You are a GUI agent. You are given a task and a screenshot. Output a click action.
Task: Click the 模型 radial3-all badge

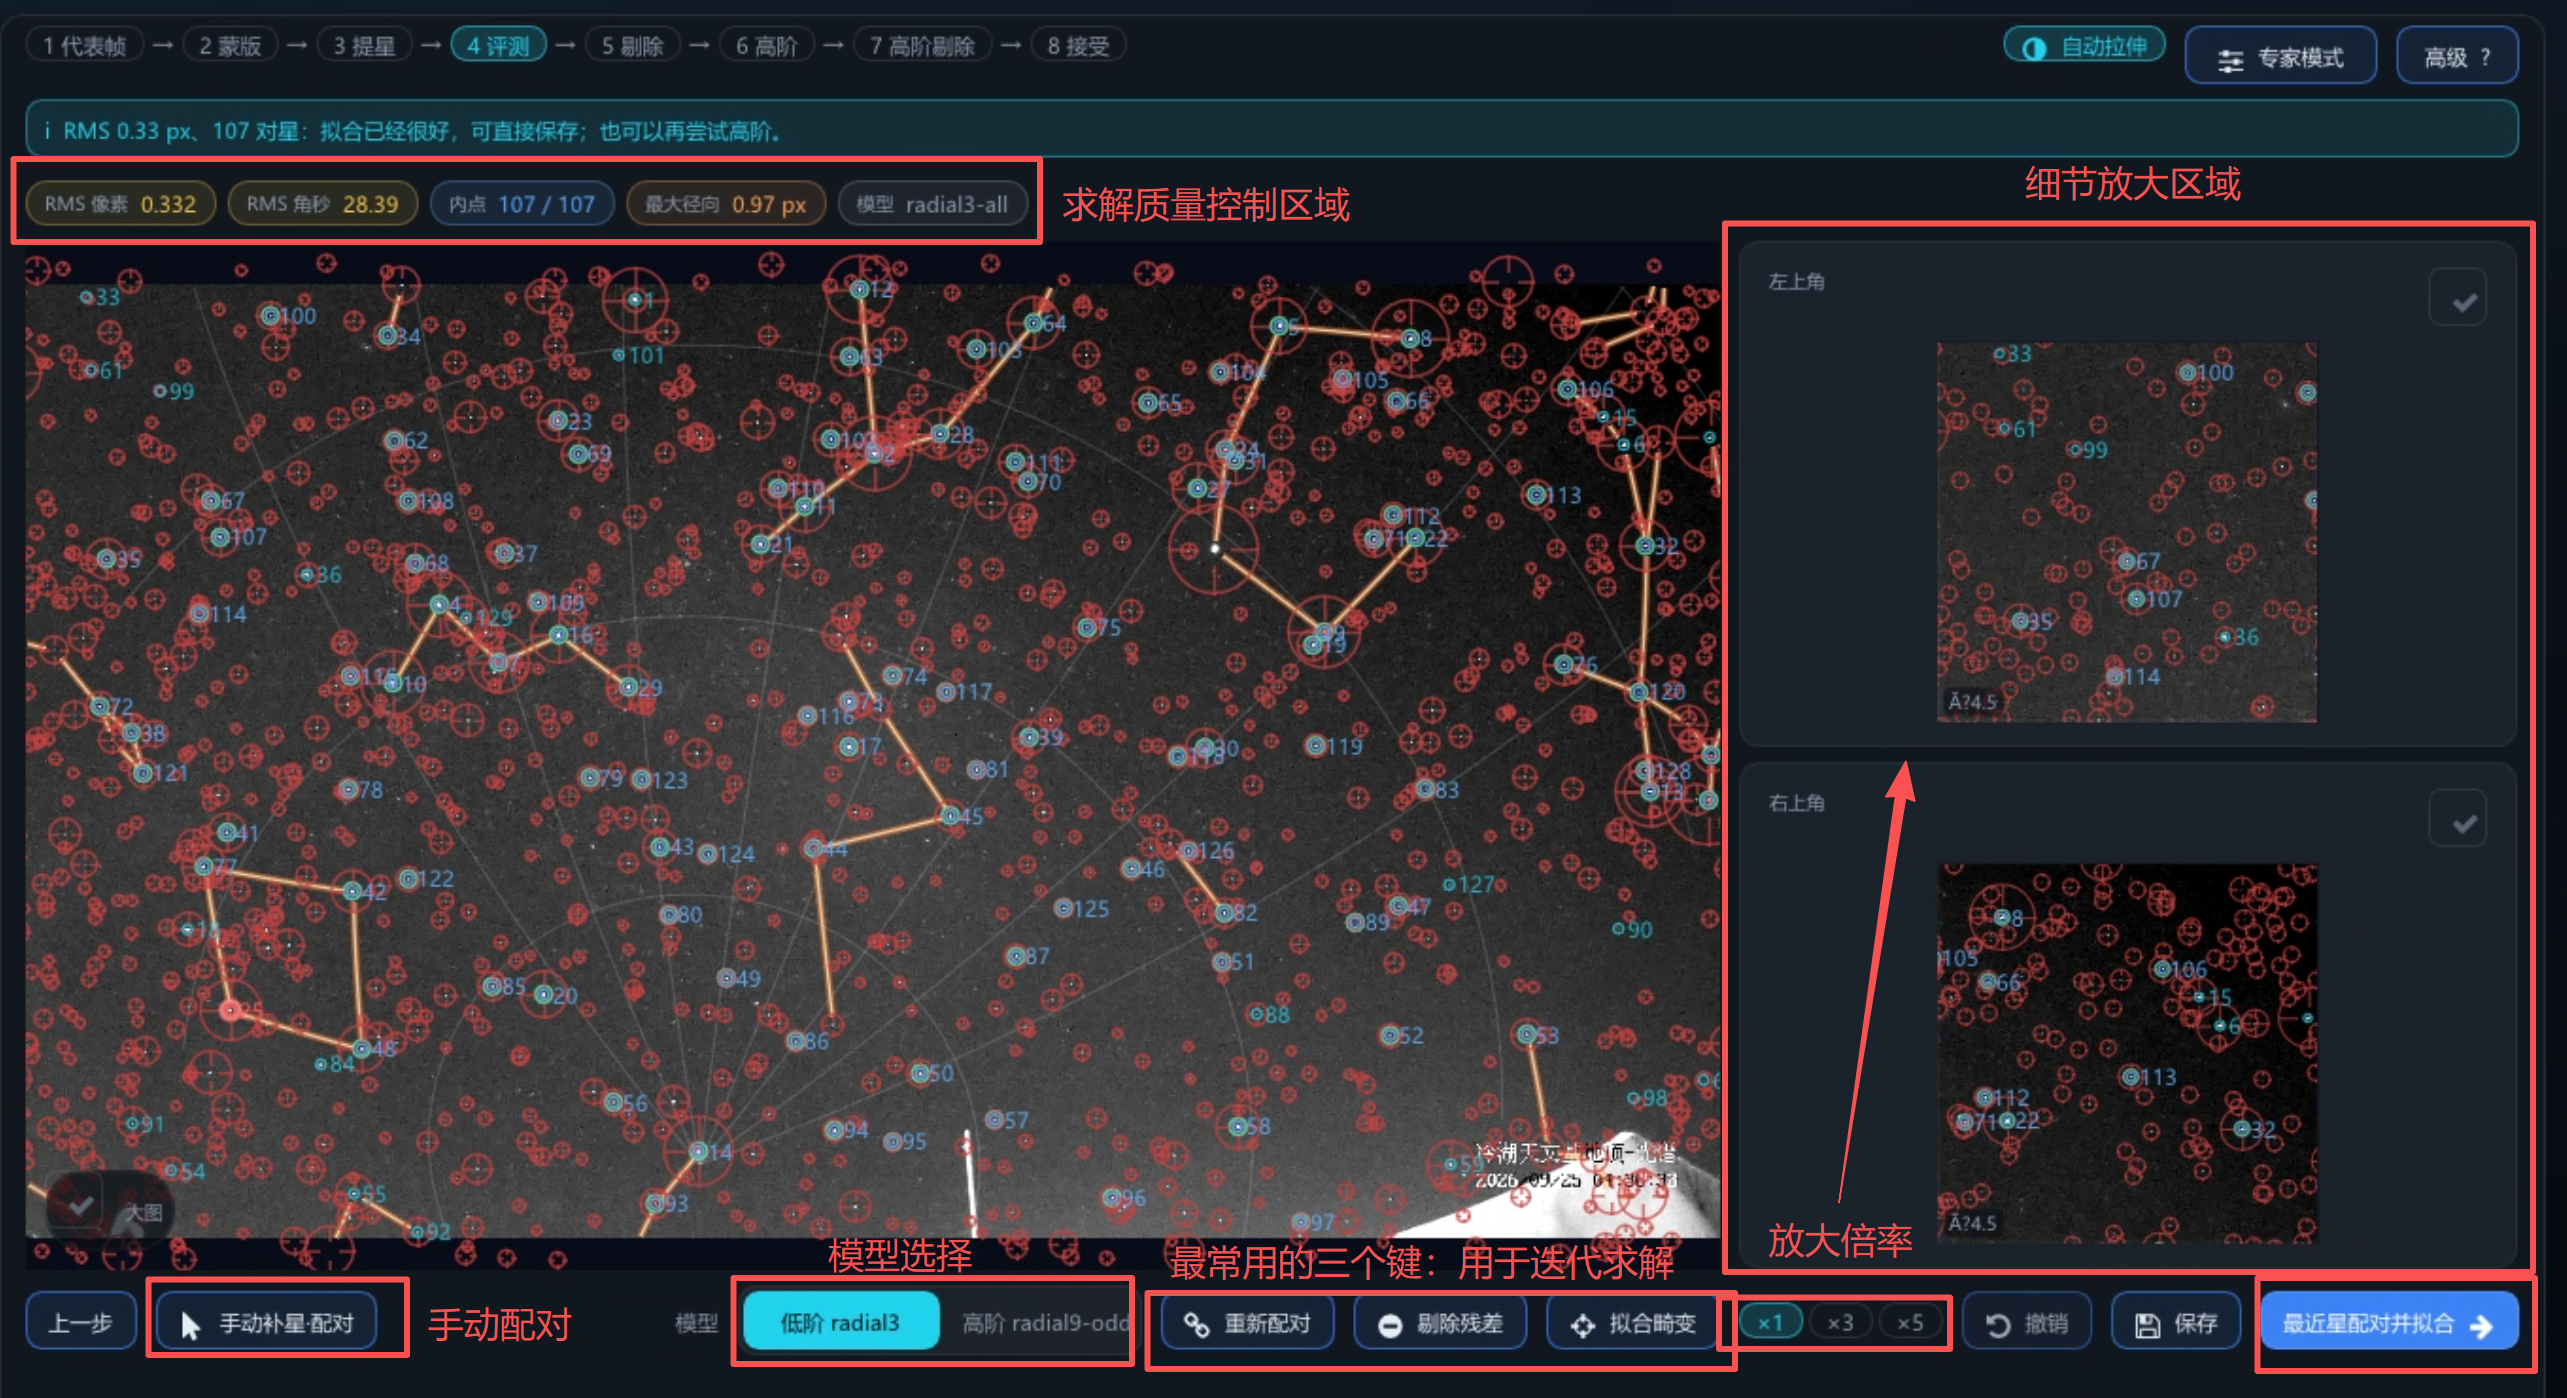click(932, 204)
